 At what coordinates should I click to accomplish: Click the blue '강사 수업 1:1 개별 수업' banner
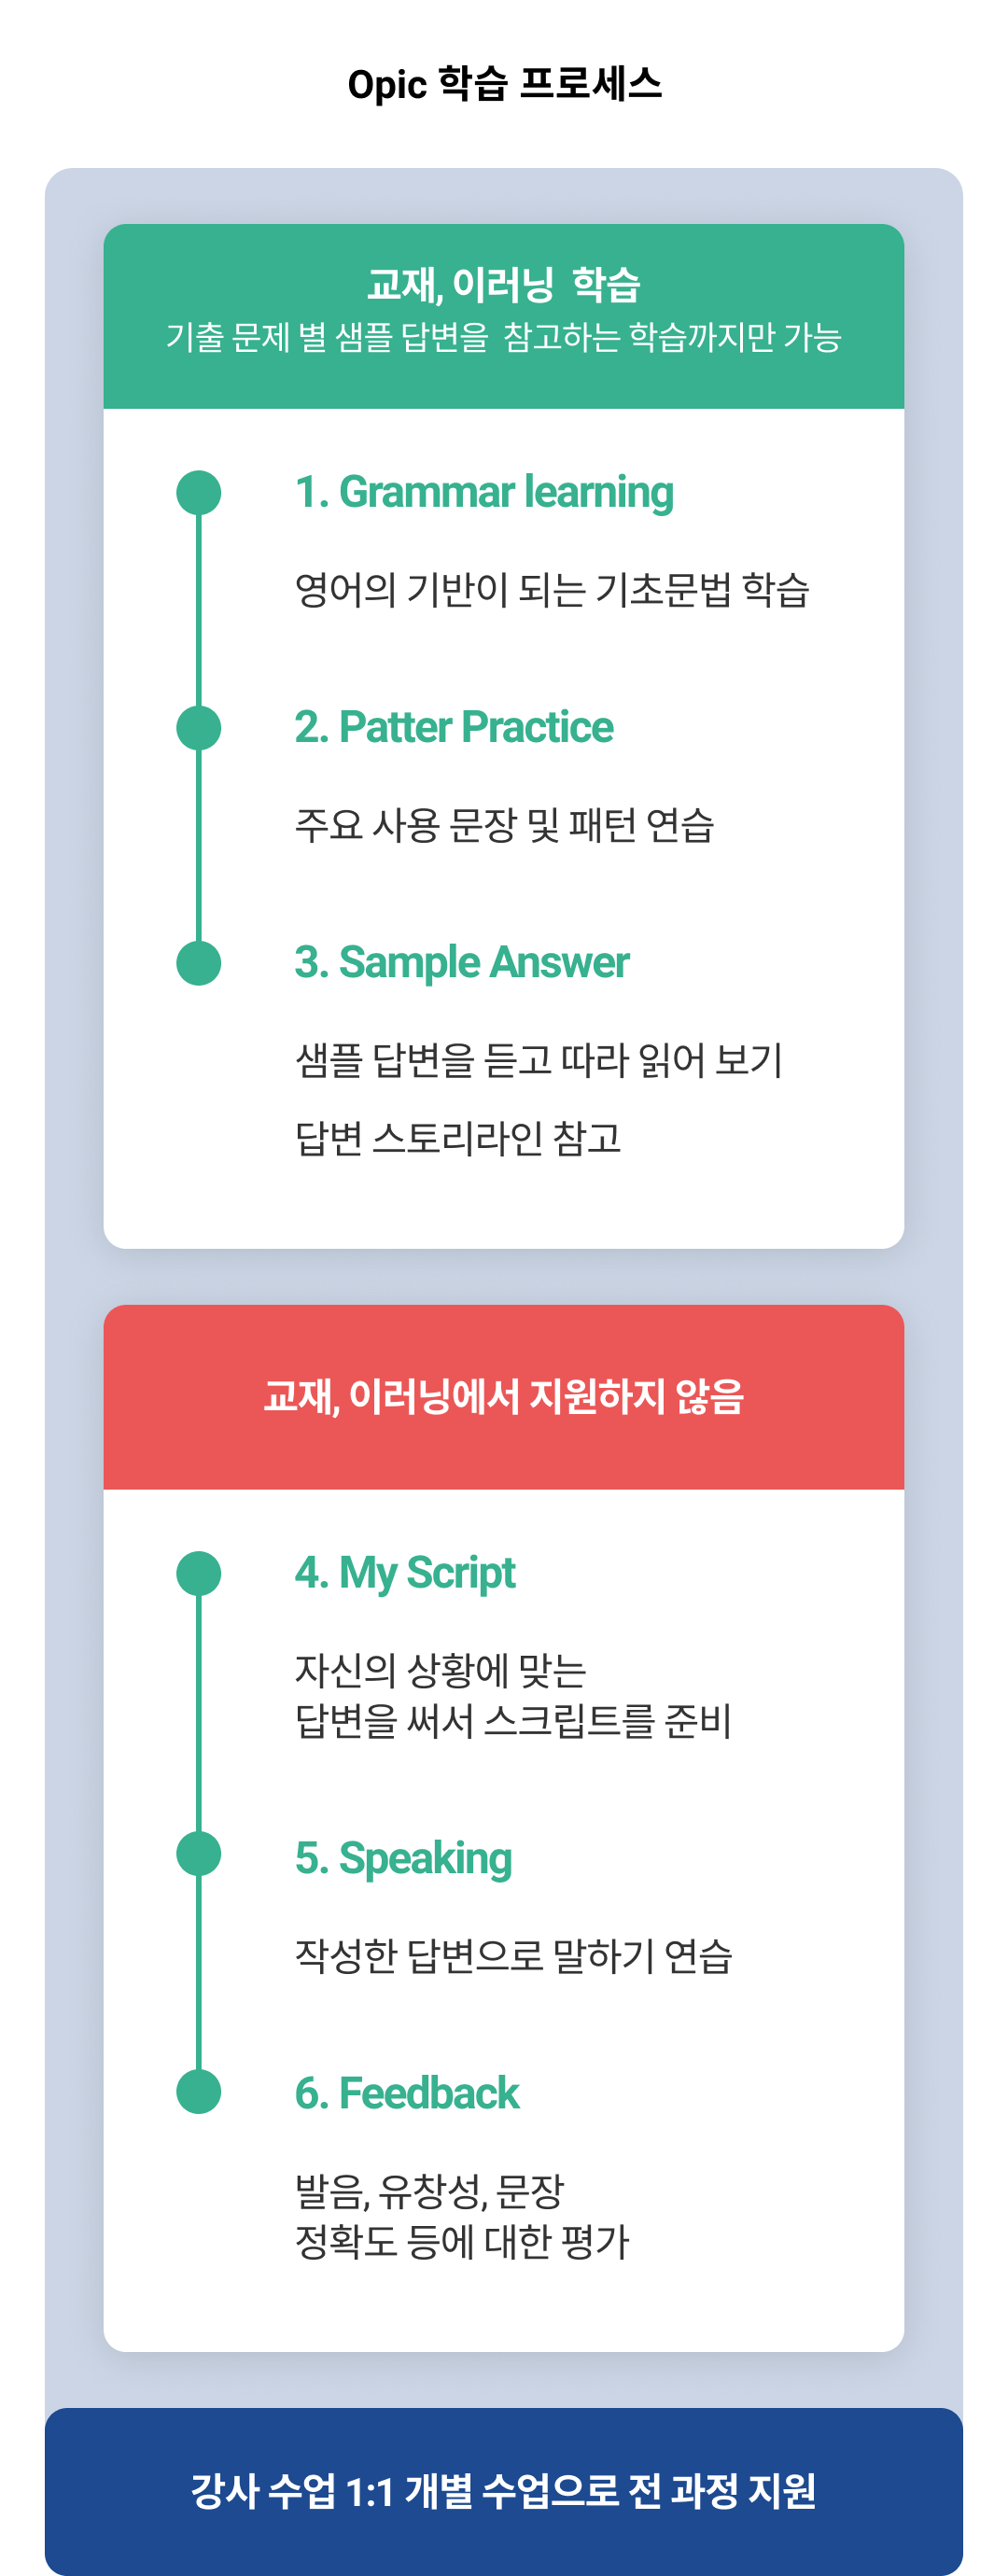point(504,2491)
